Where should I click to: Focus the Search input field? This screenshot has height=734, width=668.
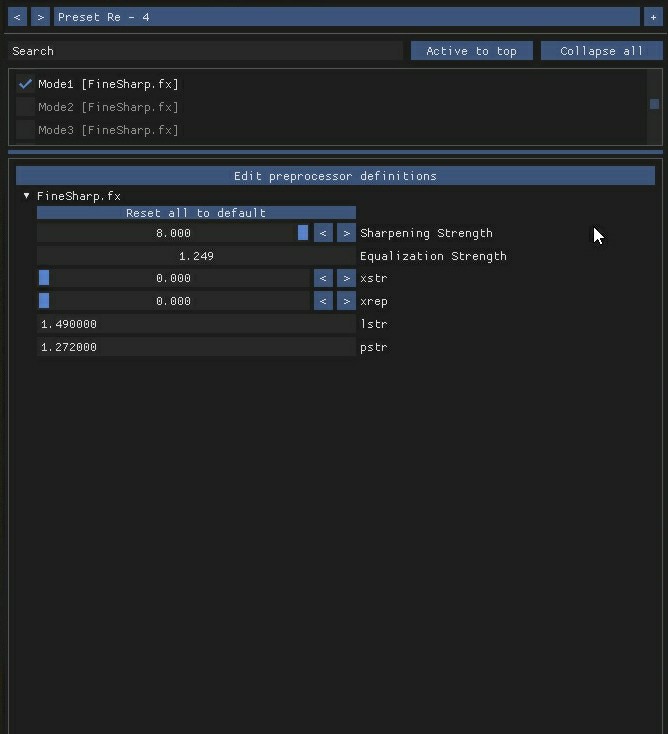206,51
